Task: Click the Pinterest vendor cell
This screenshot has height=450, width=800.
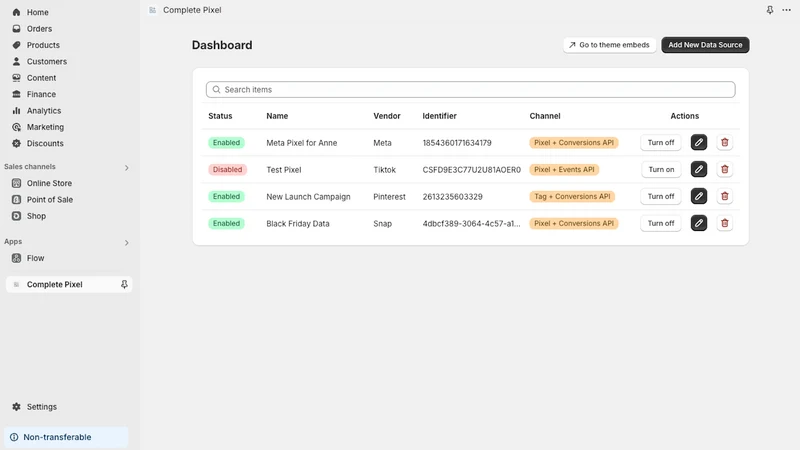Action: [x=389, y=196]
